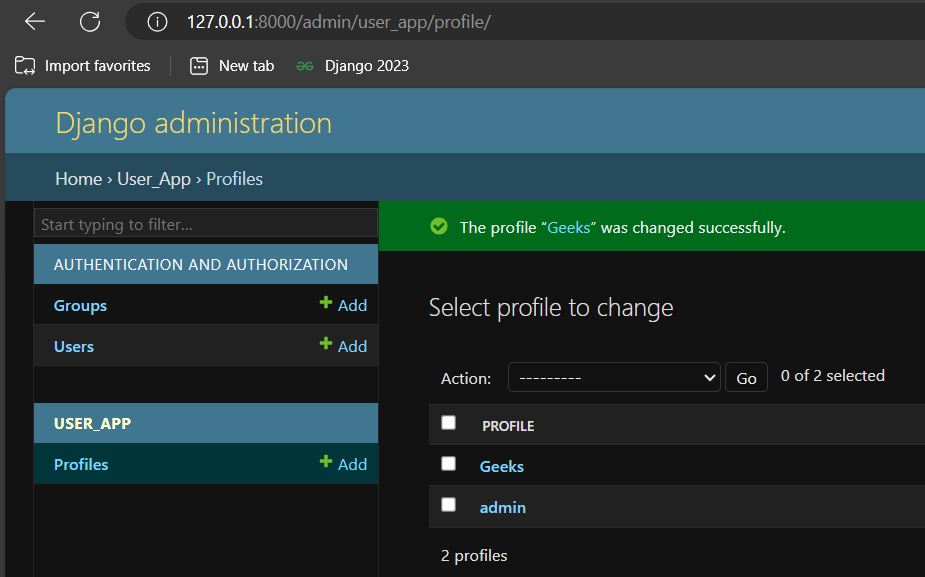Open the Action dropdown menu
Viewport: 925px width, 577px height.
(614, 378)
